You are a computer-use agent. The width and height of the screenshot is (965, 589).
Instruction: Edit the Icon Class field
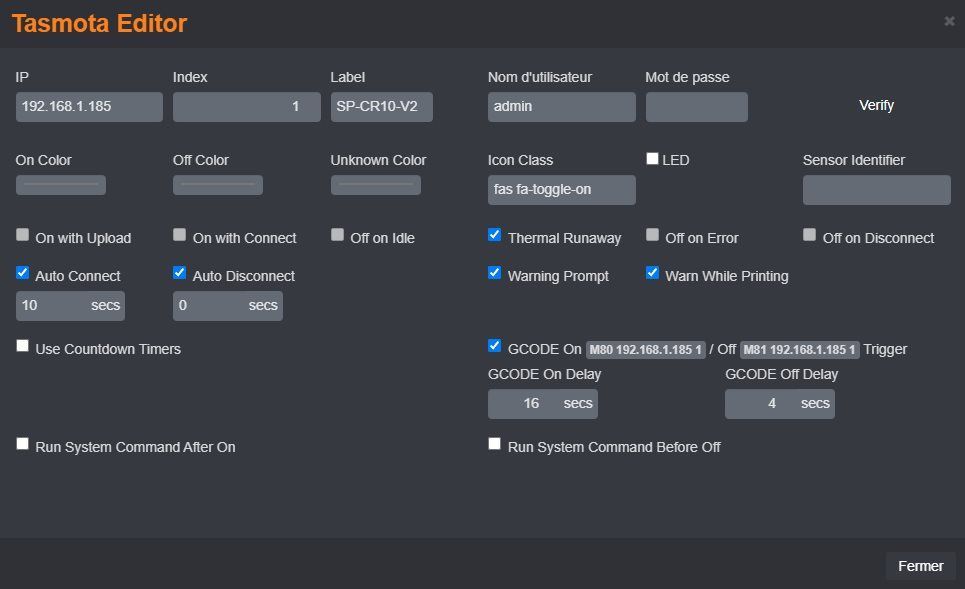[x=562, y=190]
